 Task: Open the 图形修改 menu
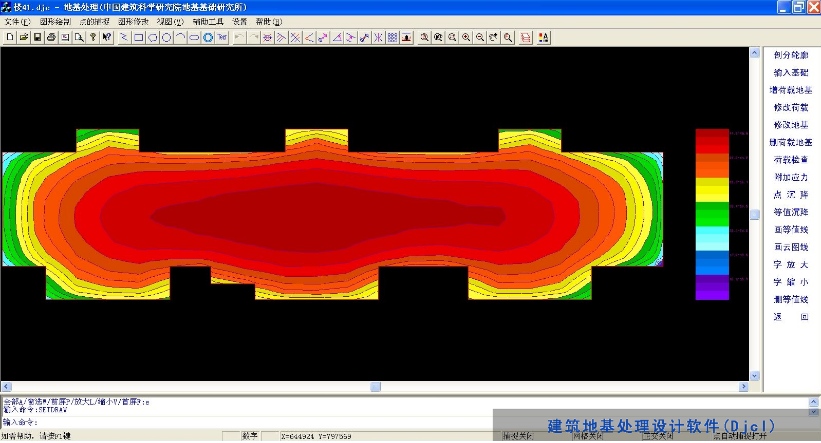click(133, 21)
